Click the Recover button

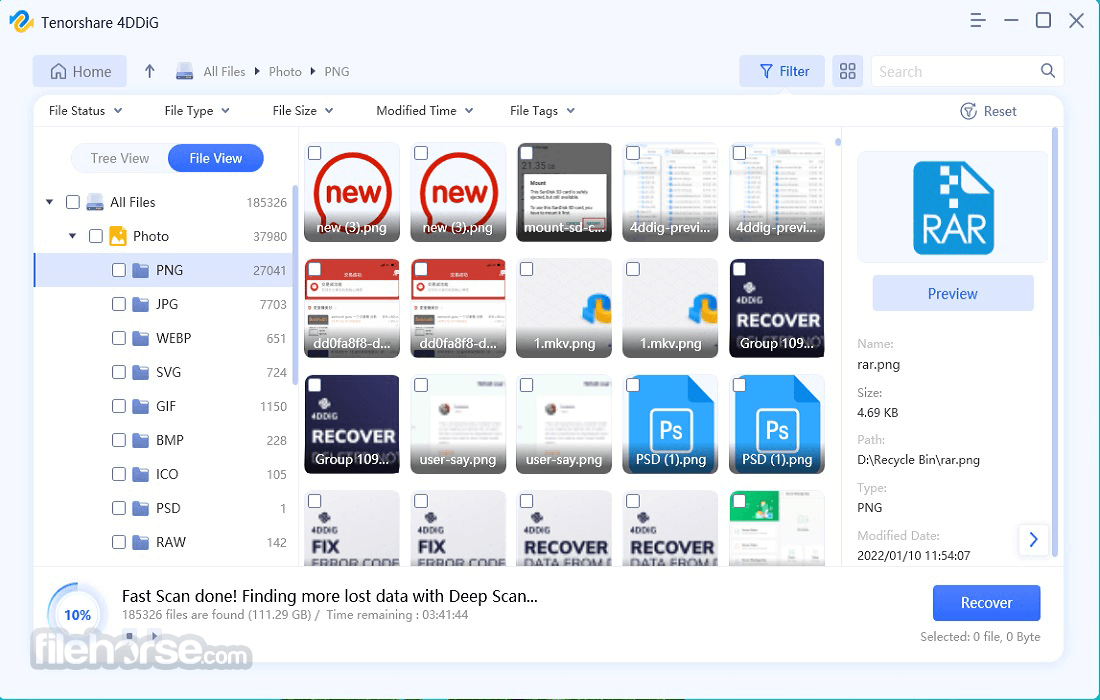click(986, 603)
